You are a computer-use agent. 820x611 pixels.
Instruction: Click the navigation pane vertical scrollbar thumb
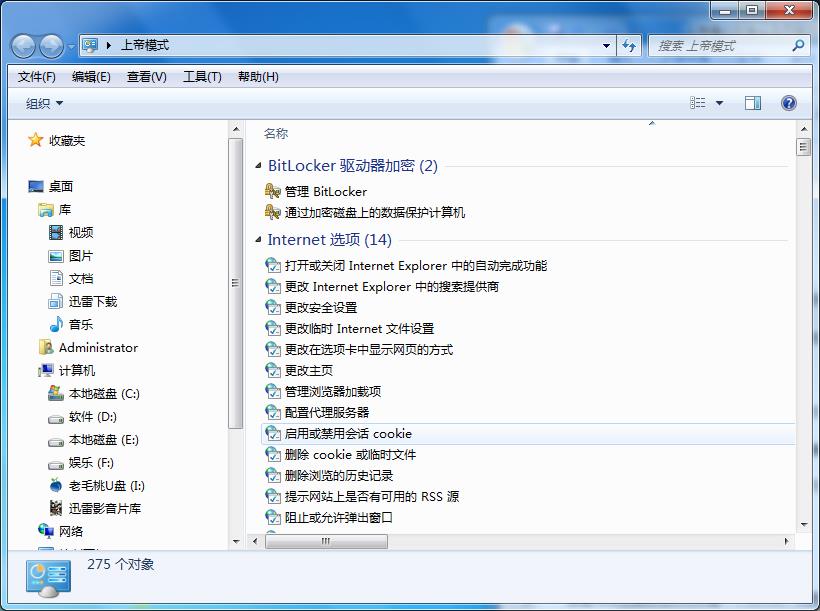click(x=235, y=283)
